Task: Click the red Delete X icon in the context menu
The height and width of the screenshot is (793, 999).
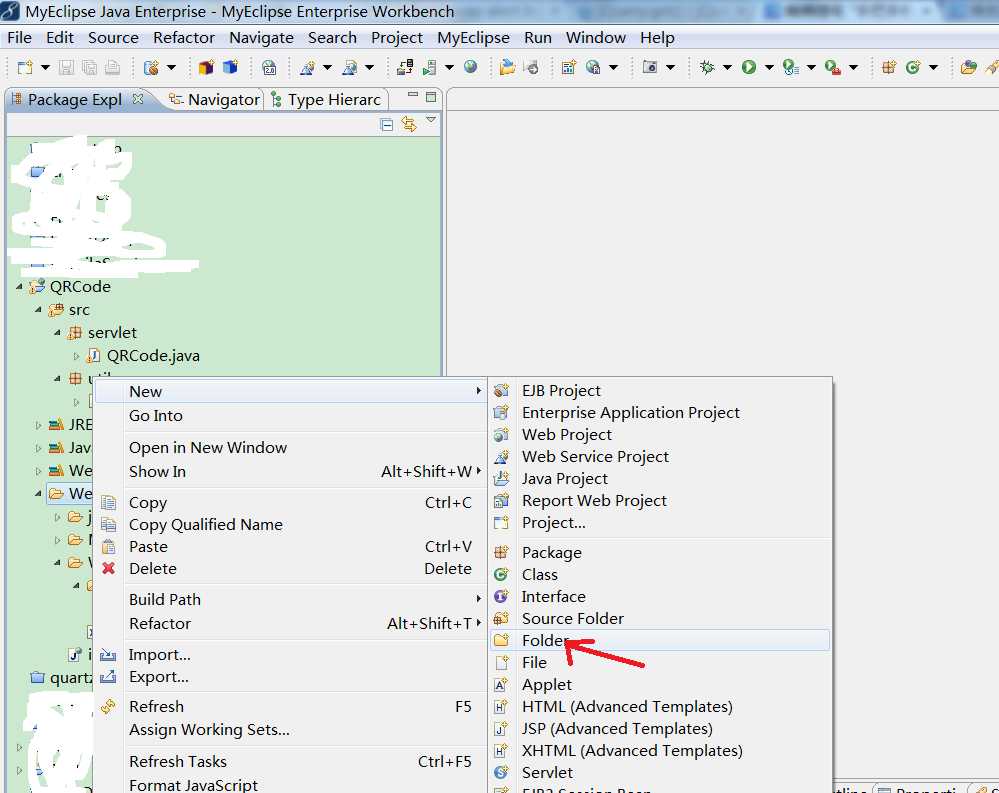Action: (x=108, y=568)
